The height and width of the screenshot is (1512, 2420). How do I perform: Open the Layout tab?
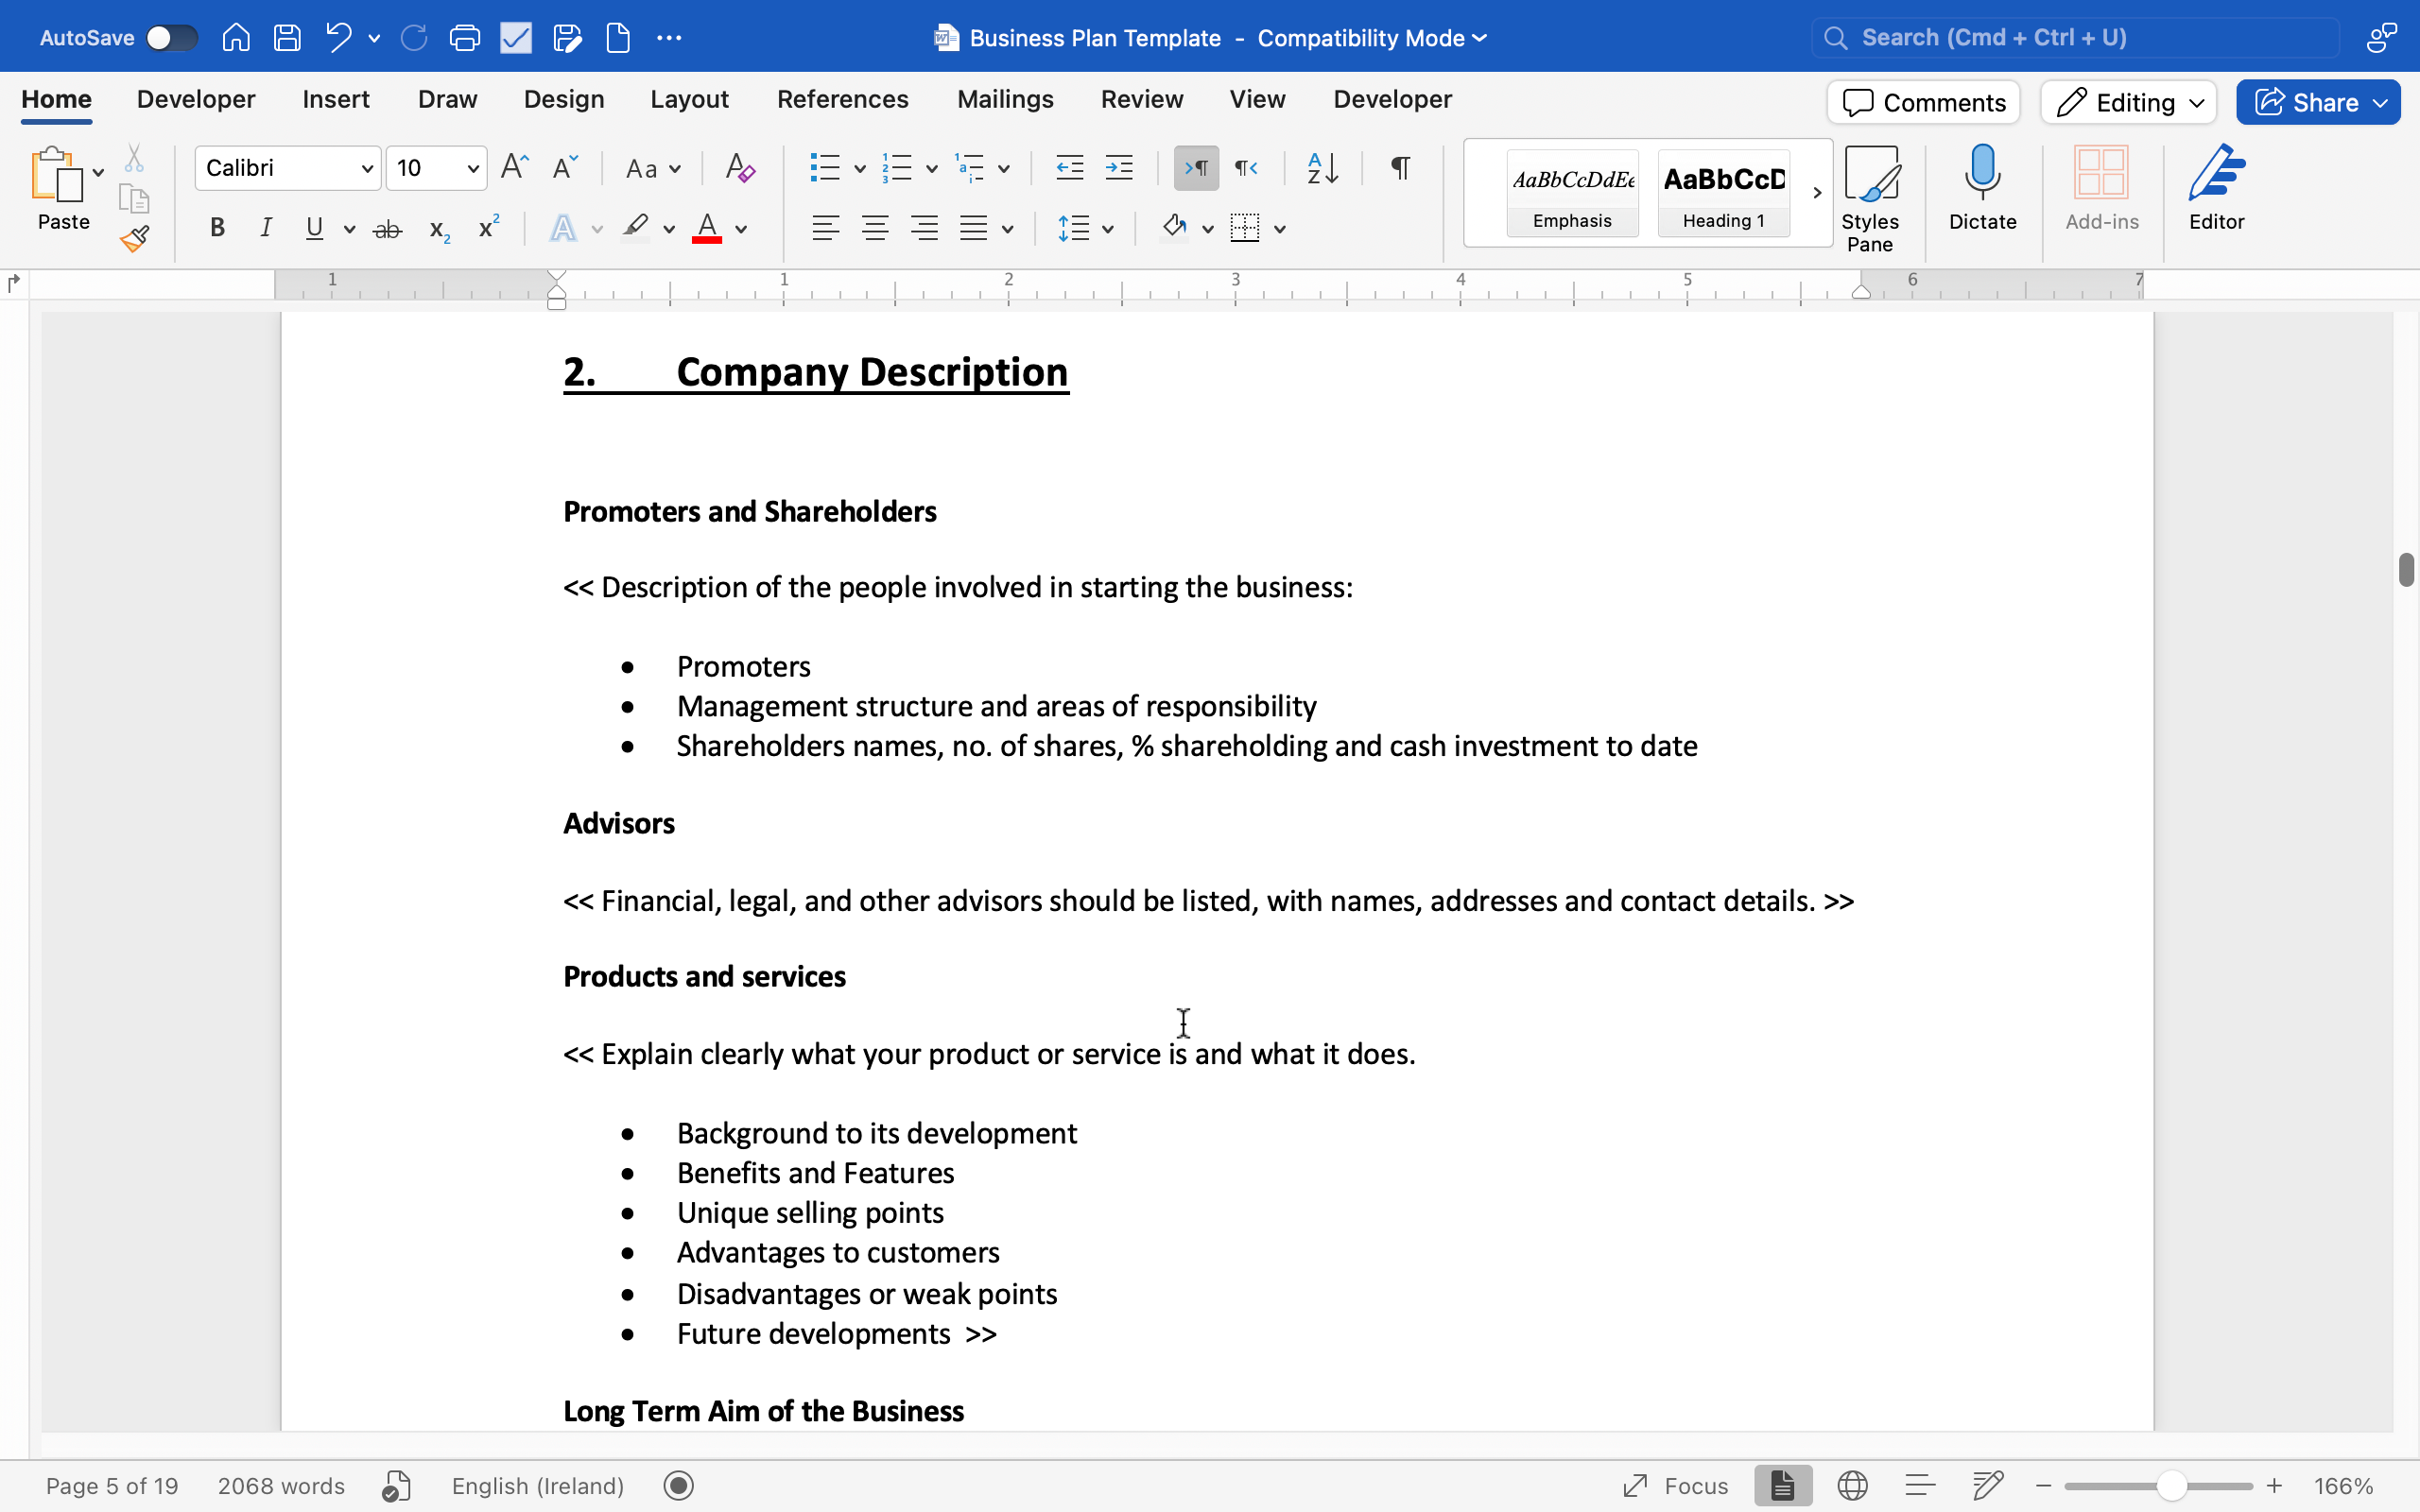click(x=689, y=99)
